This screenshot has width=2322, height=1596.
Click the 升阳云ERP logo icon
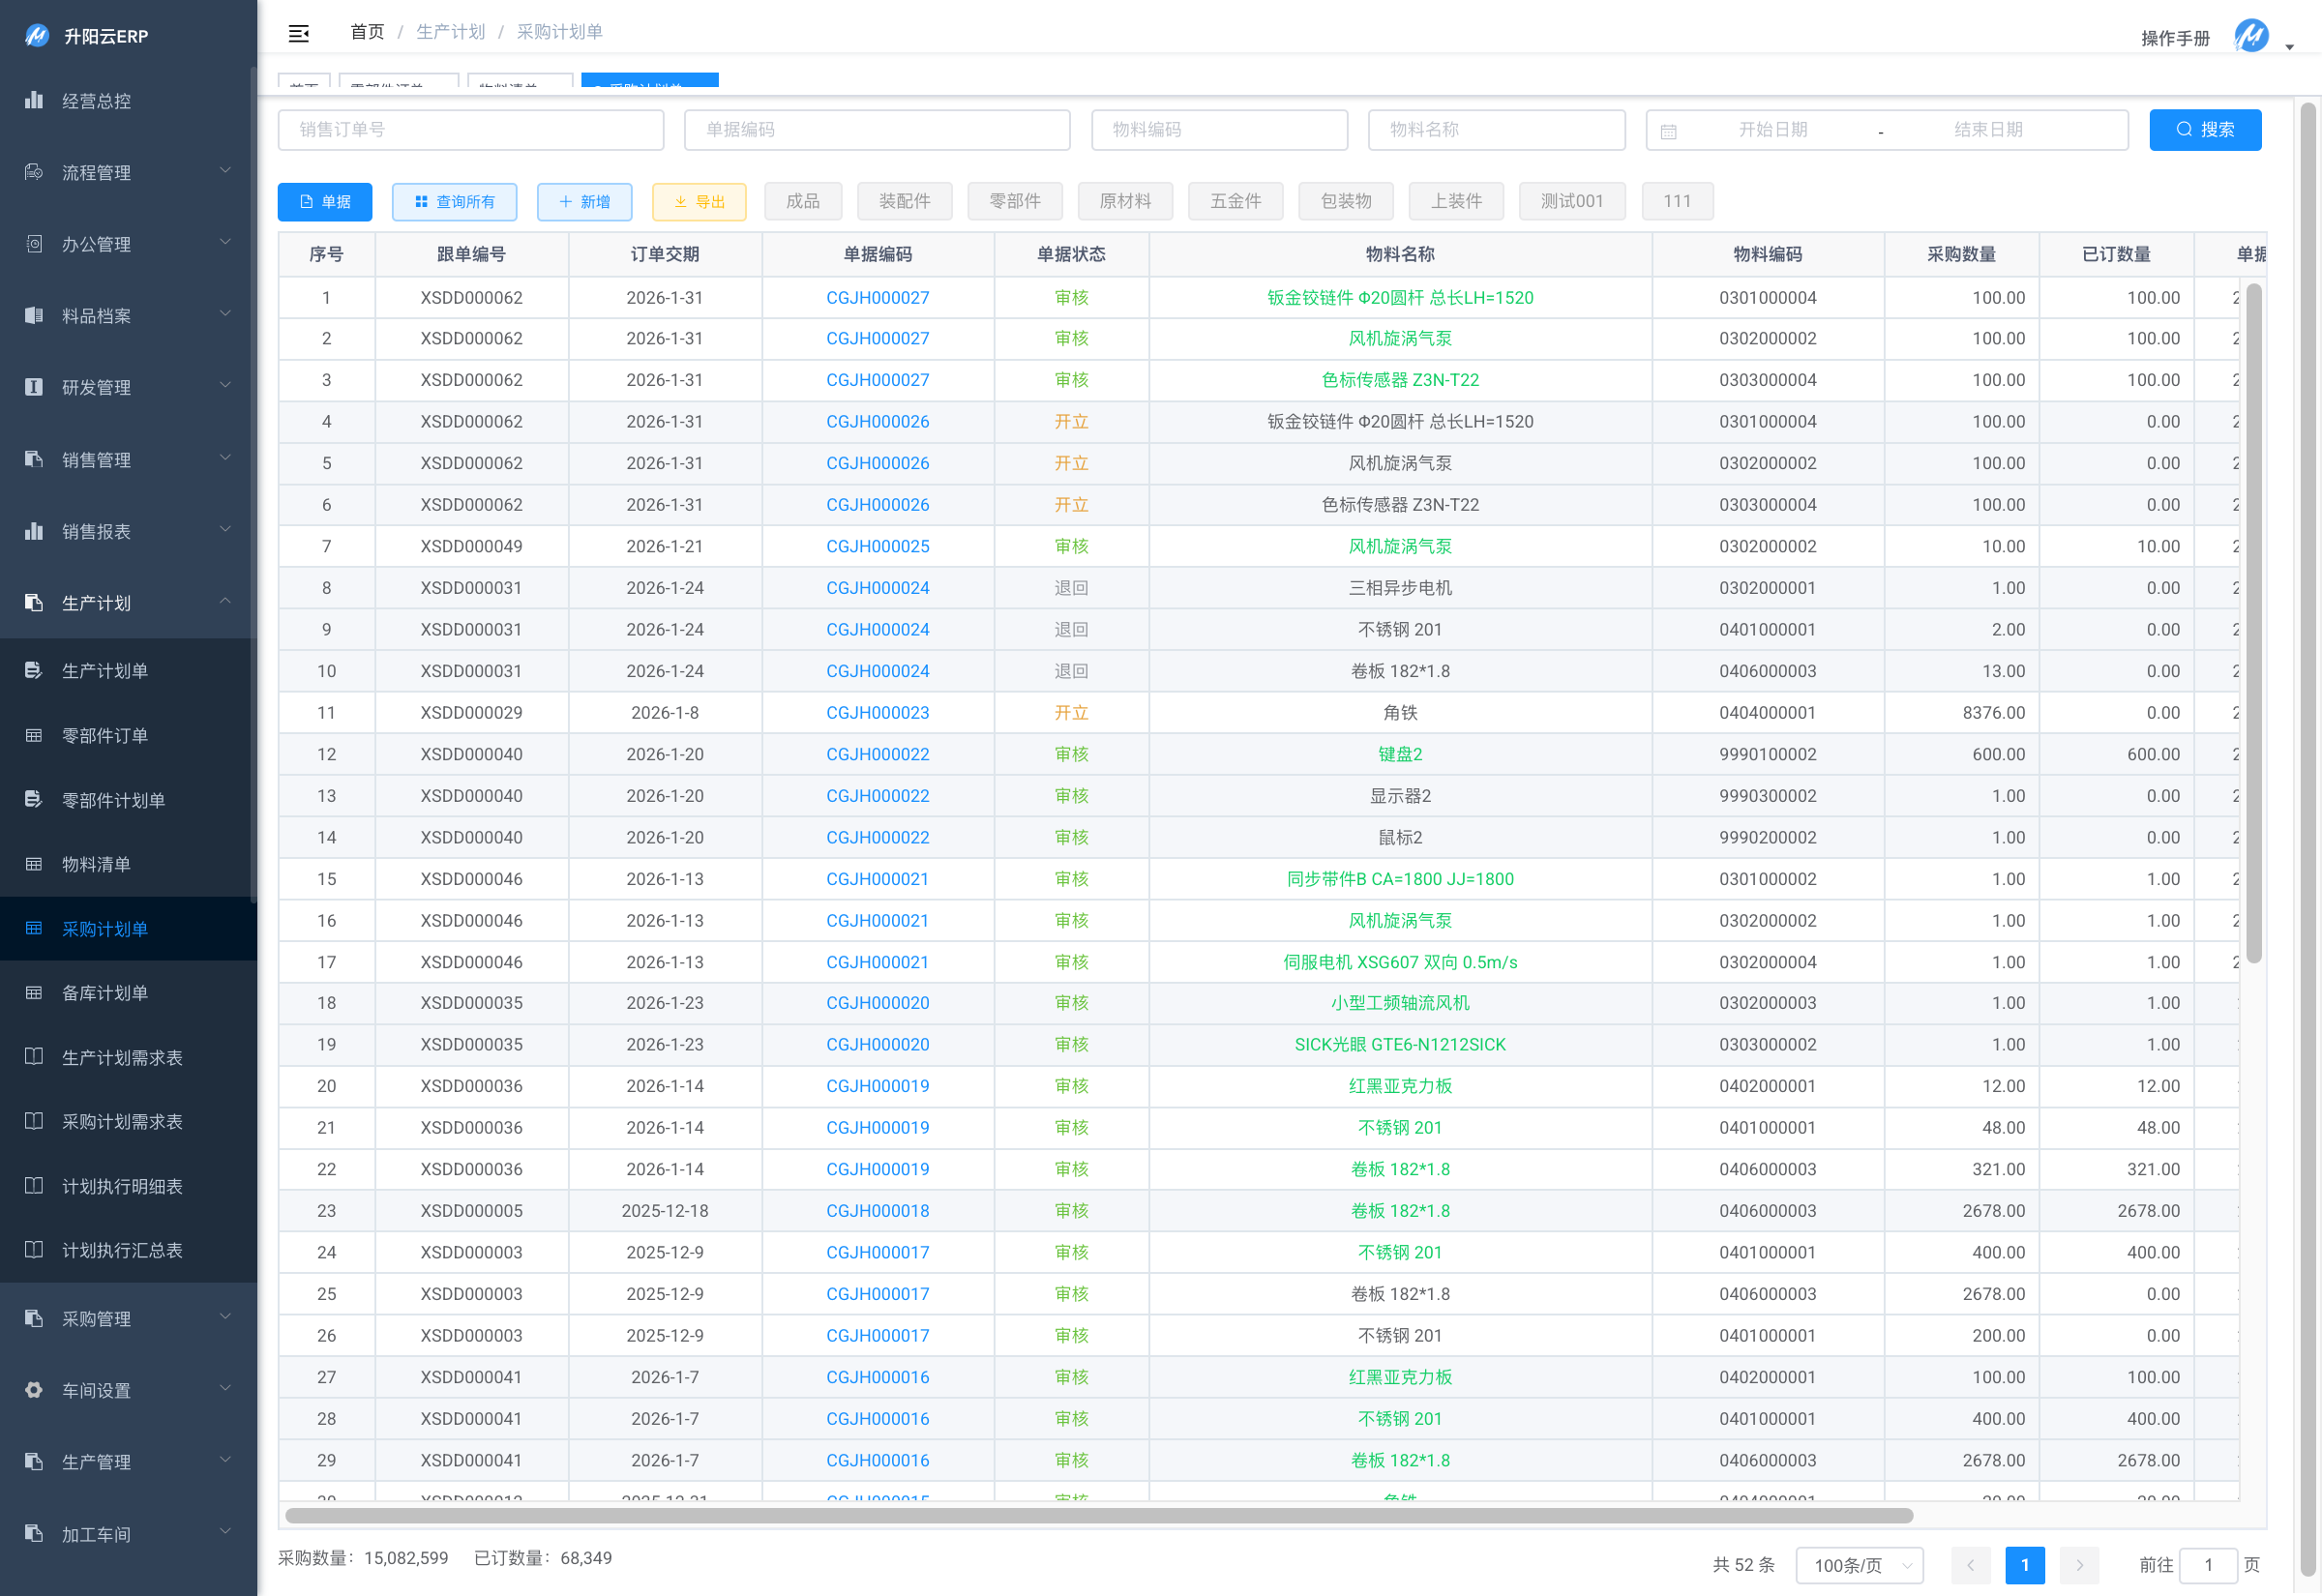36,36
